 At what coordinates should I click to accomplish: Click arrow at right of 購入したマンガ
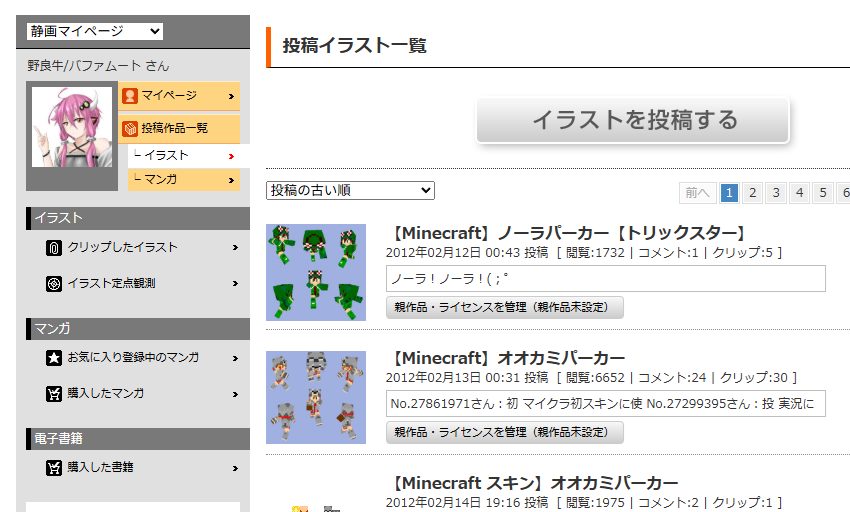click(235, 394)
